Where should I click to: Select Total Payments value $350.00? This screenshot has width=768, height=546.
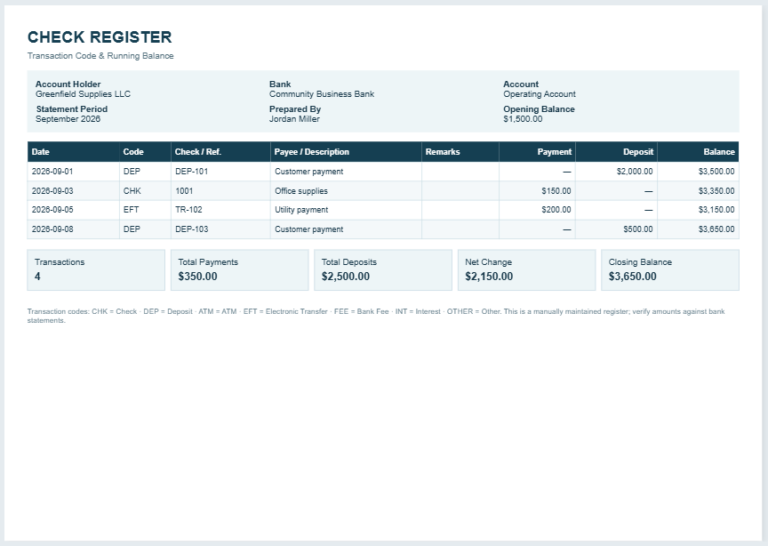click(197, 276)
